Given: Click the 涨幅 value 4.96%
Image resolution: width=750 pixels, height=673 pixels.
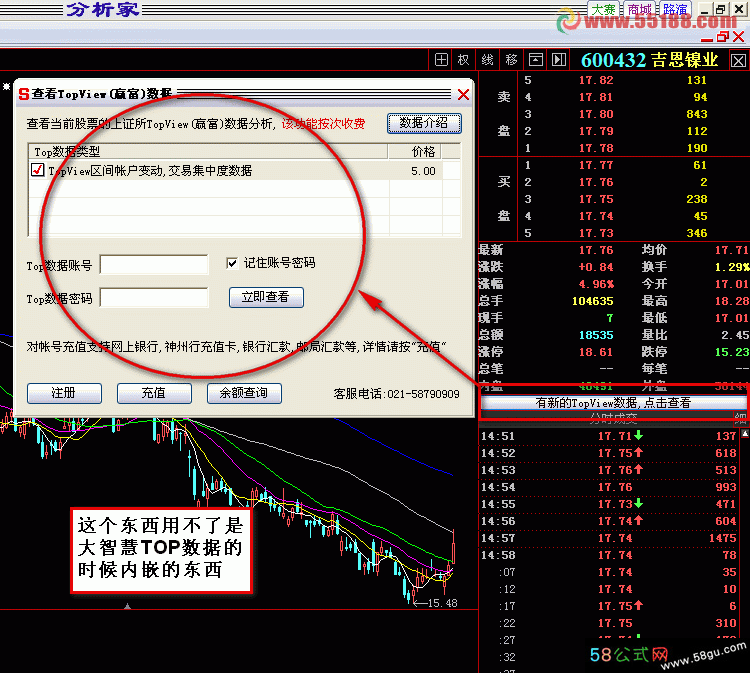Looking at the screenshot, I should 596,284.
